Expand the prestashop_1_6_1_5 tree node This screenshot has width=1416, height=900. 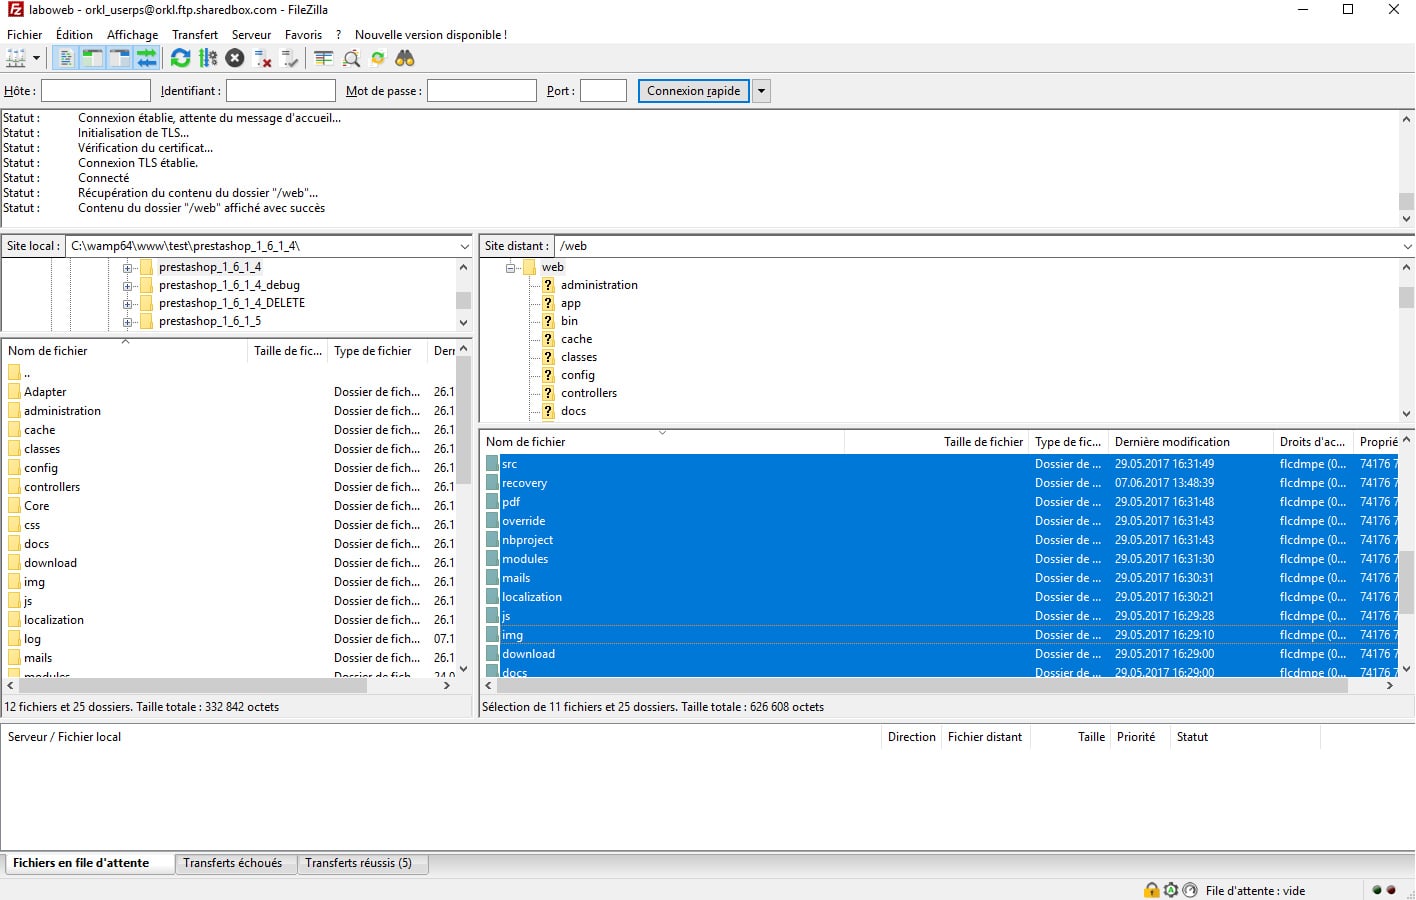pyautogui.click(x=127, y=322)
